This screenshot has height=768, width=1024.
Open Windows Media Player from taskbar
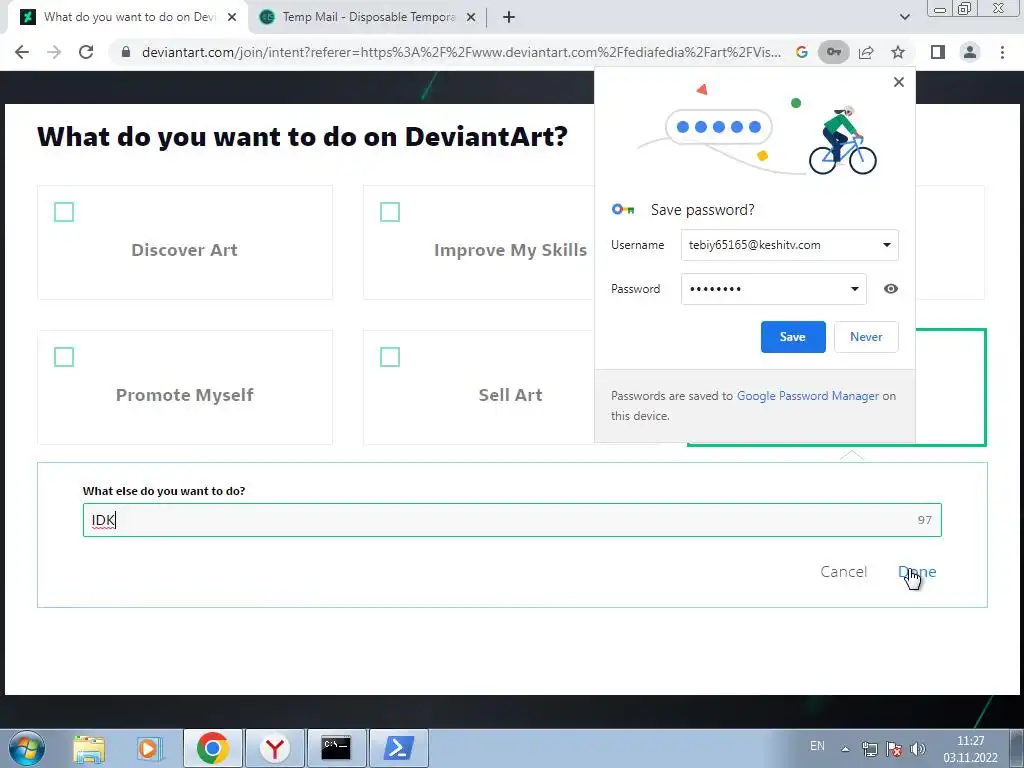[x=150, y=748]
